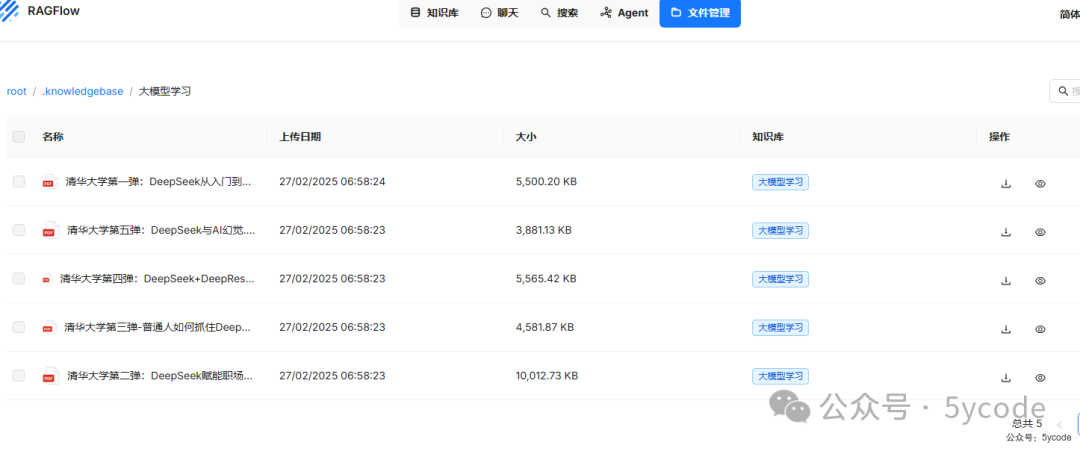Click PDF icon of 清华大学第二弹 file
This screenshot has height=451, width=1080.
tap(50, 376)
